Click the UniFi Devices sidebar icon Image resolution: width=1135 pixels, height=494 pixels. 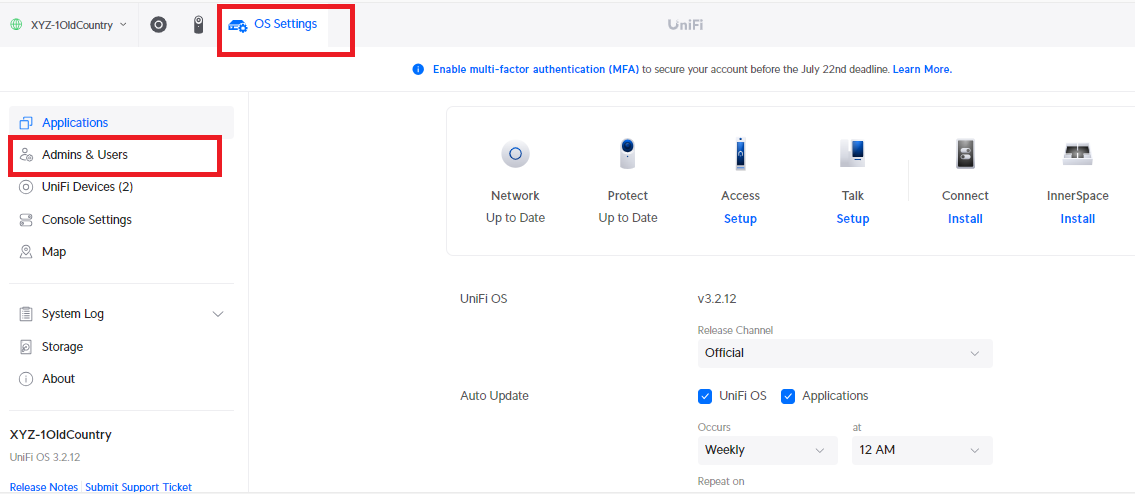click(26, 187)
